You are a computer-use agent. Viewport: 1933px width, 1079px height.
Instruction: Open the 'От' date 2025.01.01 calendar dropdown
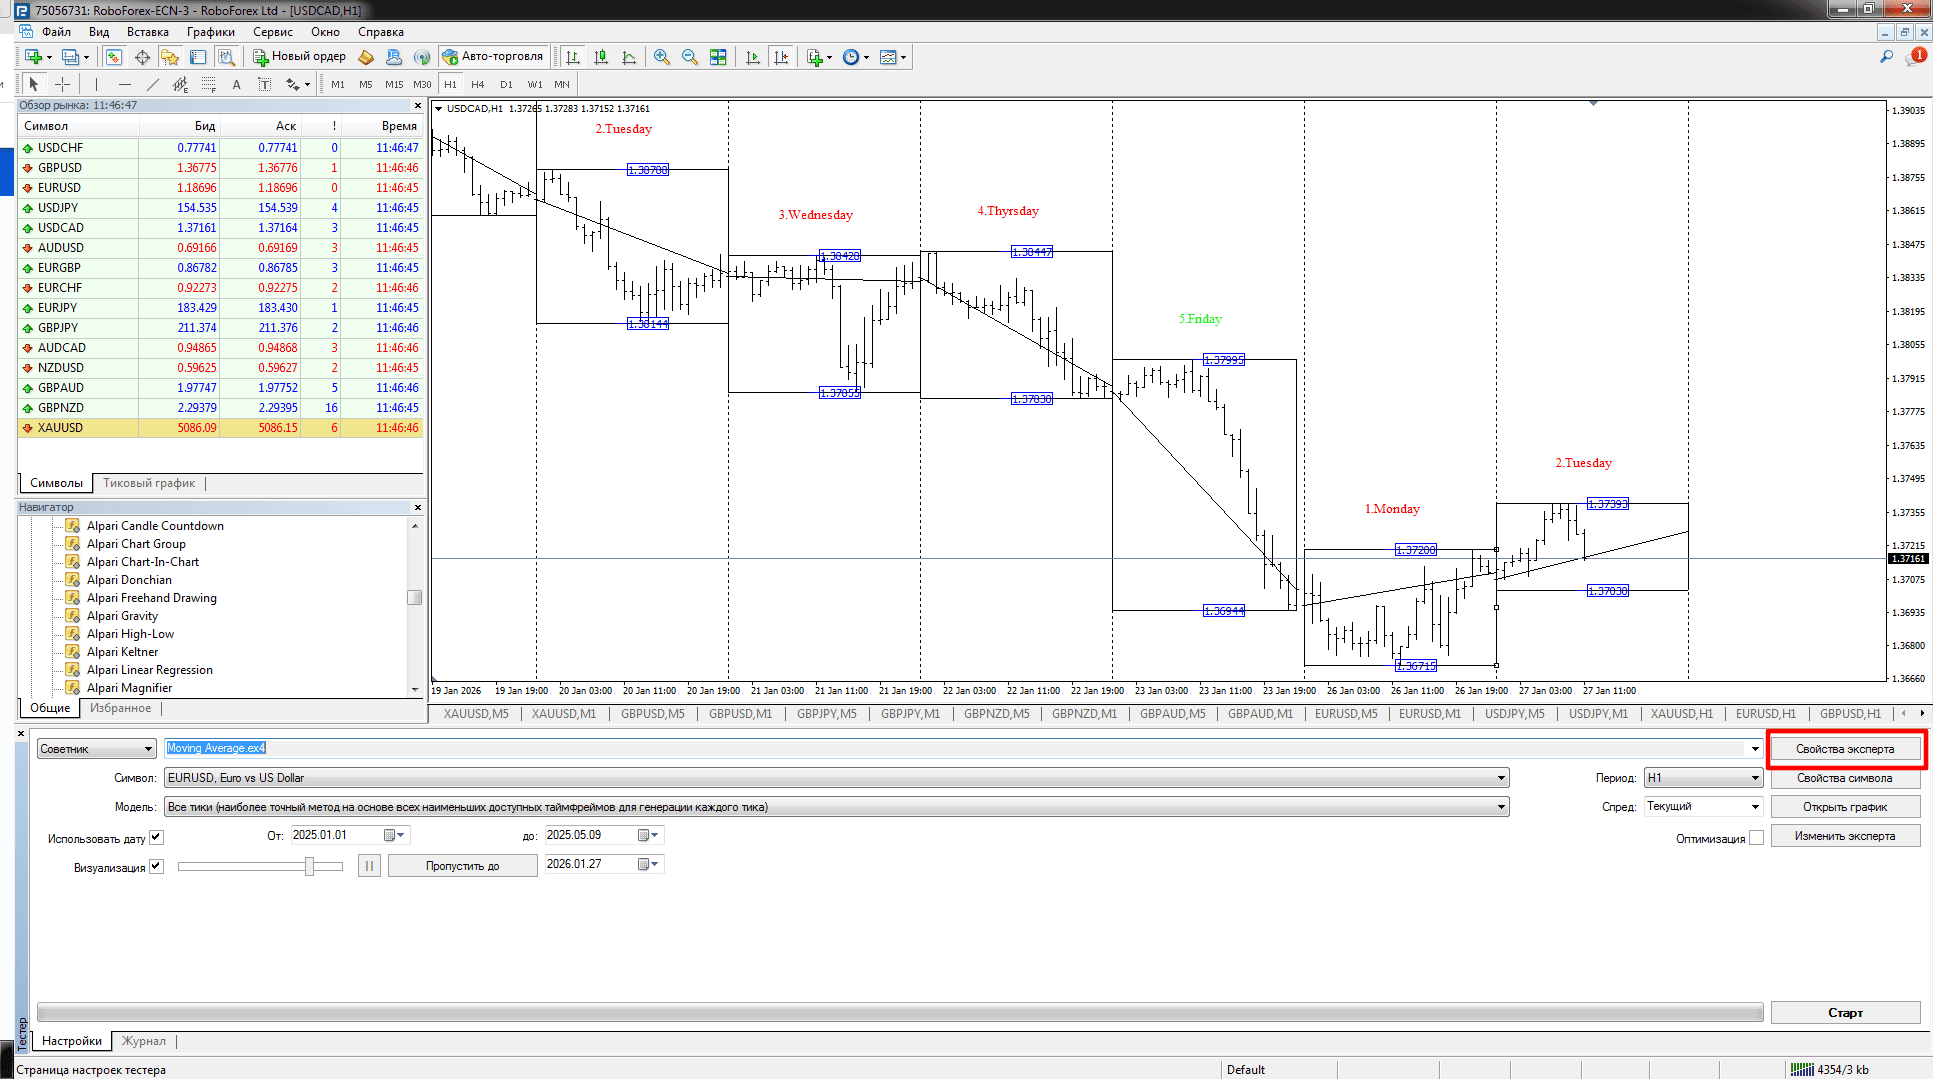[396, 835]
